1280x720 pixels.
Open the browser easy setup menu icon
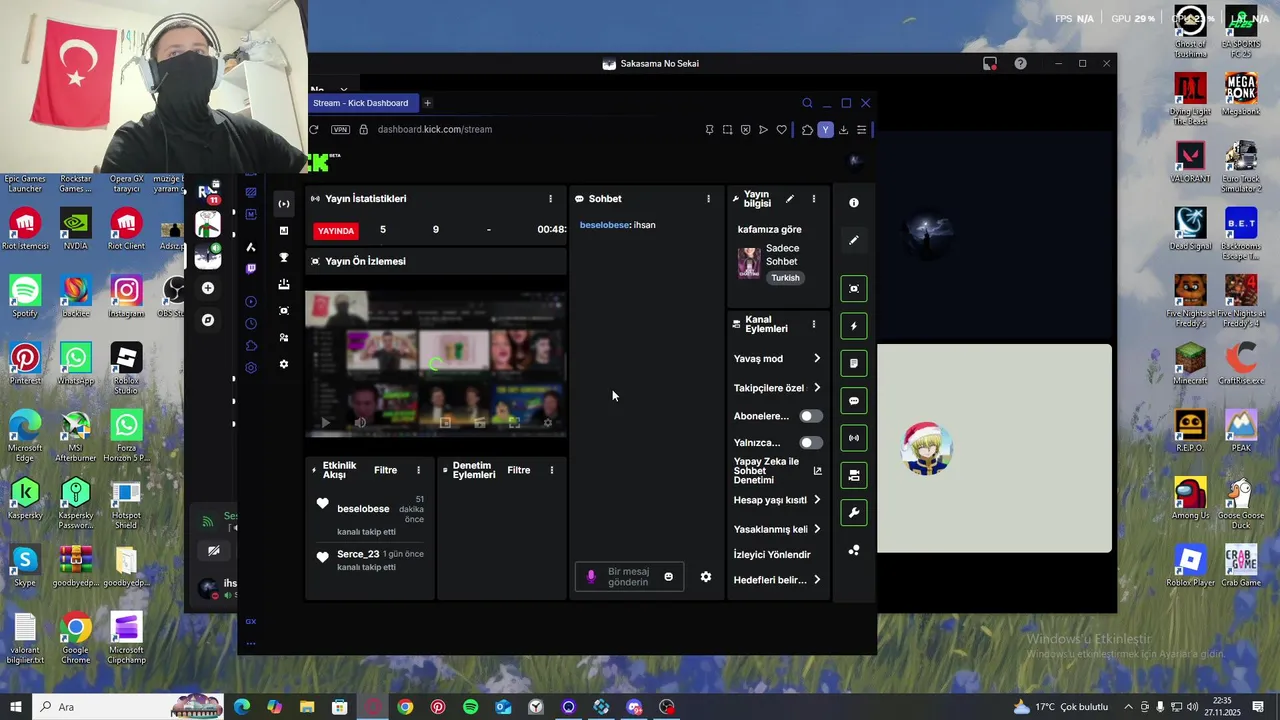coord(861,130)
